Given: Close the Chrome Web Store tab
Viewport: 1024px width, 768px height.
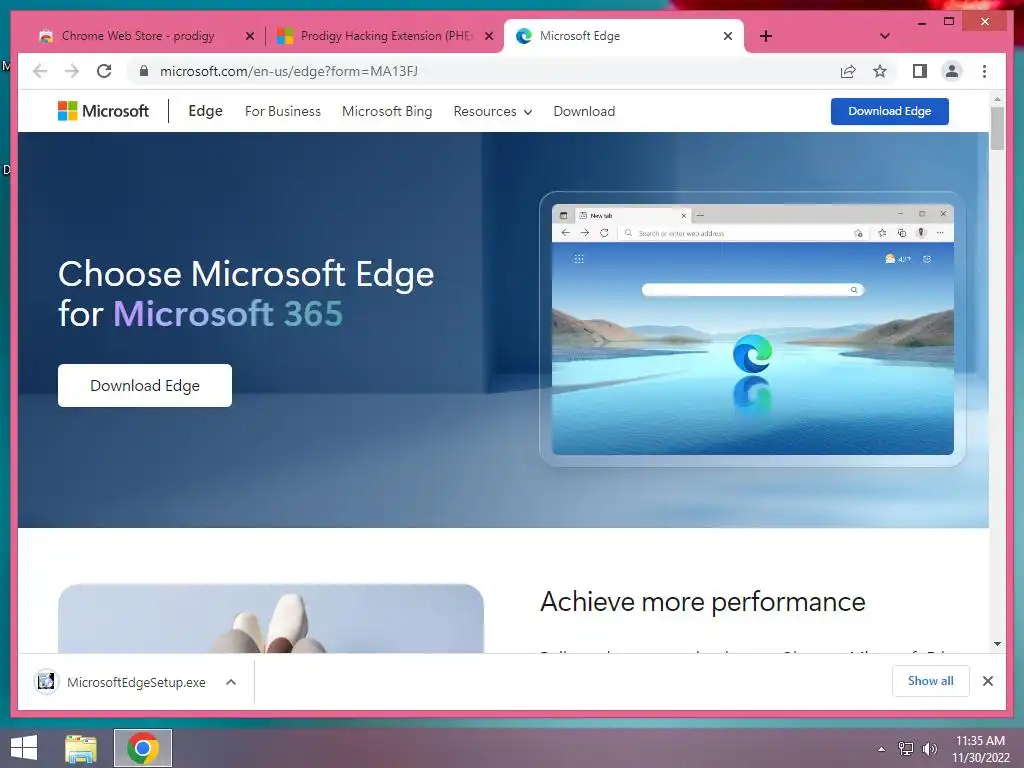Looking at the screenshot, I should (249, 37).
